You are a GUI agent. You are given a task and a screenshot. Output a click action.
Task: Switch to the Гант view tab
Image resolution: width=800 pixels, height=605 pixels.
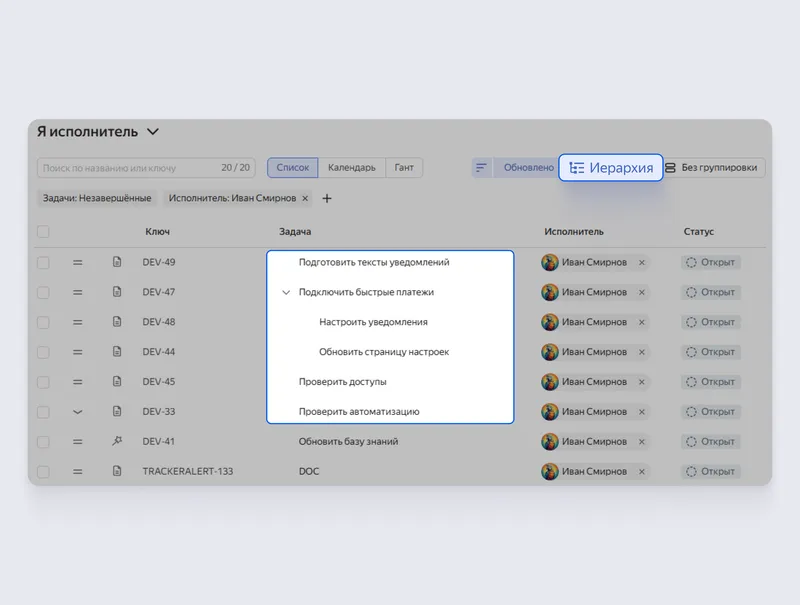(404, 167)
